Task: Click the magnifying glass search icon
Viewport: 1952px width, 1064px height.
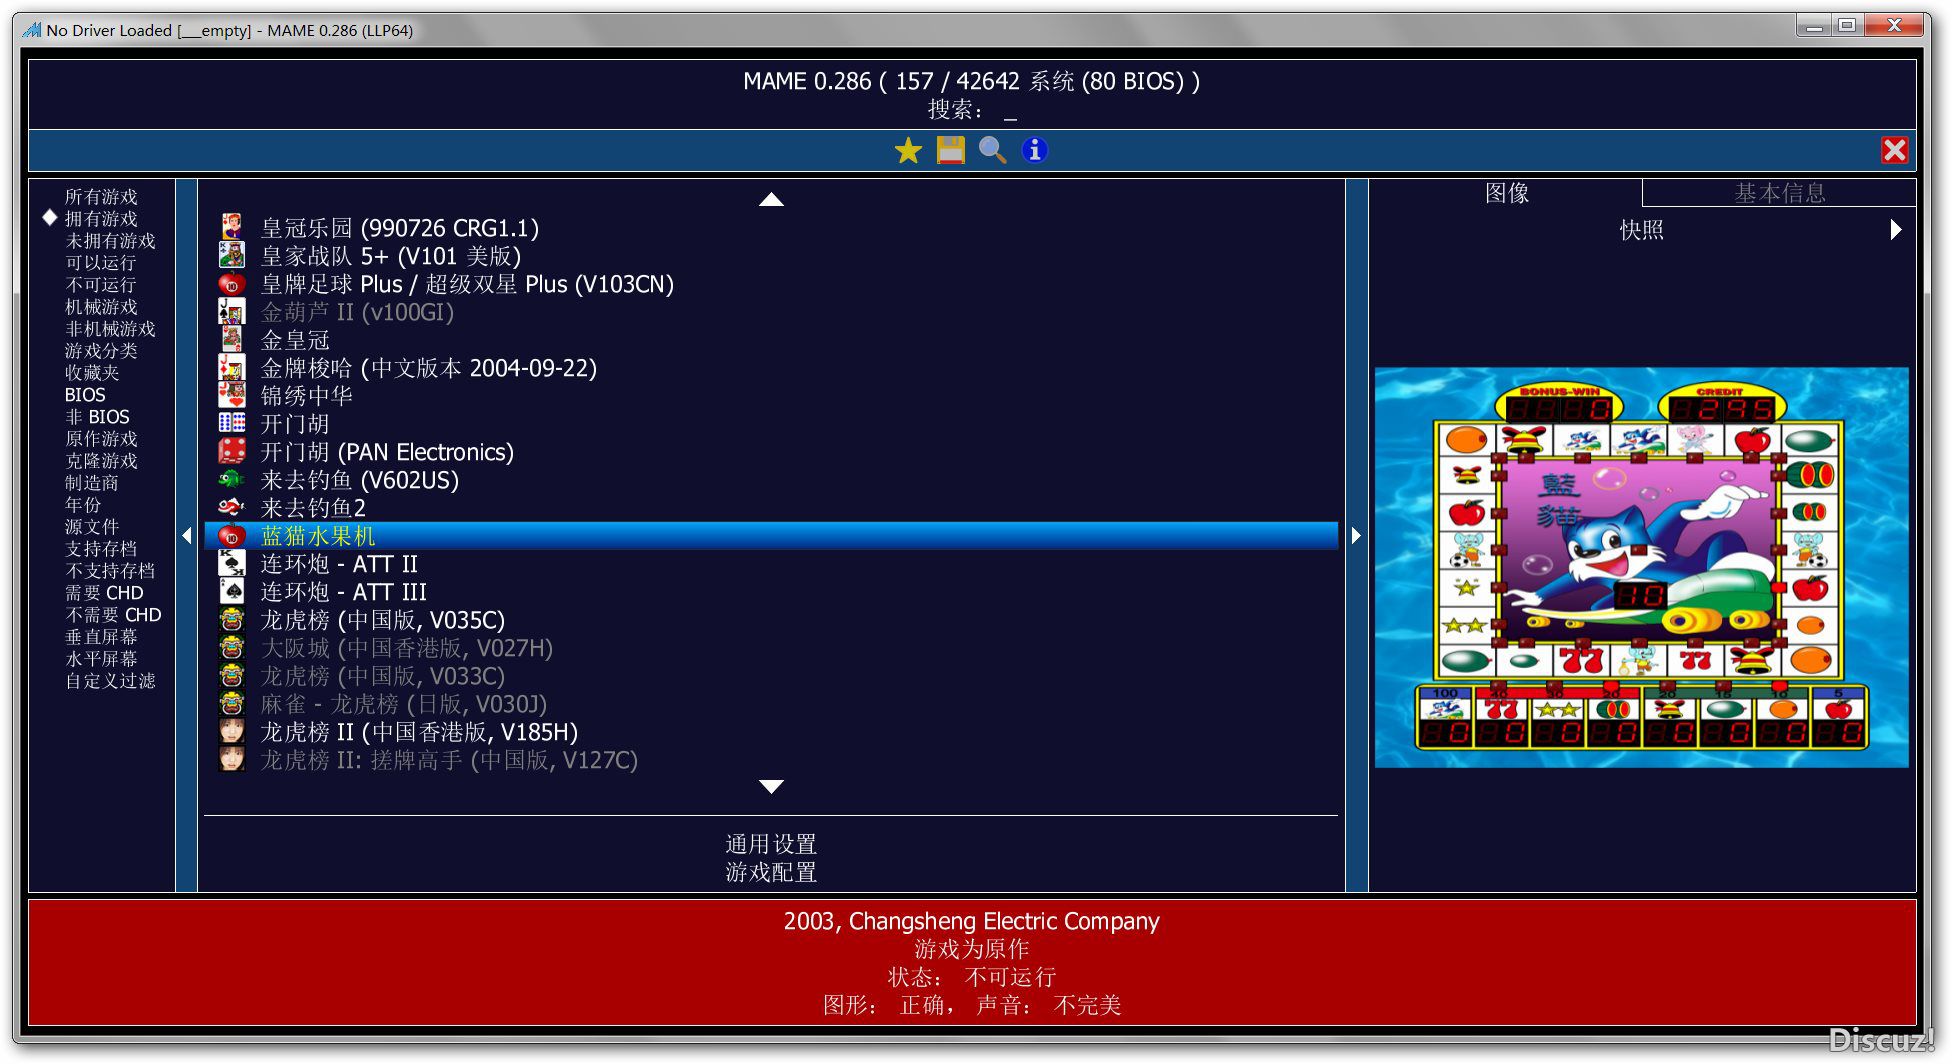Action: pyautogui.click(x=992, y=150)
